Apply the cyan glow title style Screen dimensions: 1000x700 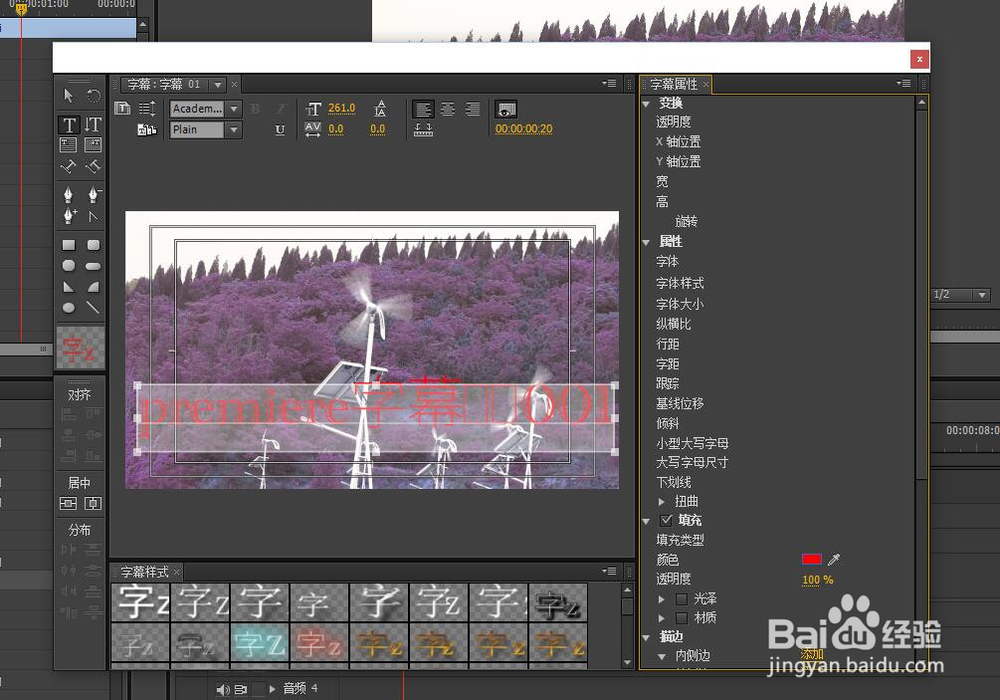pyautogui.click(x=260, y=644)
